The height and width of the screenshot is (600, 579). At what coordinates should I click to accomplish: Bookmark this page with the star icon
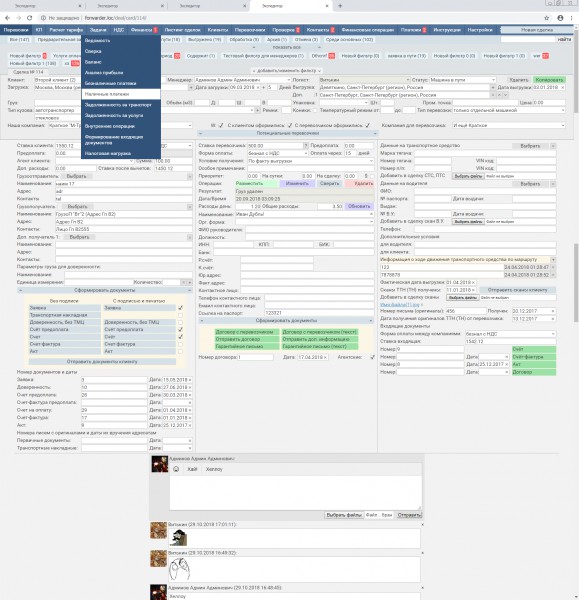pyautogui.click(x=546, y=18)
